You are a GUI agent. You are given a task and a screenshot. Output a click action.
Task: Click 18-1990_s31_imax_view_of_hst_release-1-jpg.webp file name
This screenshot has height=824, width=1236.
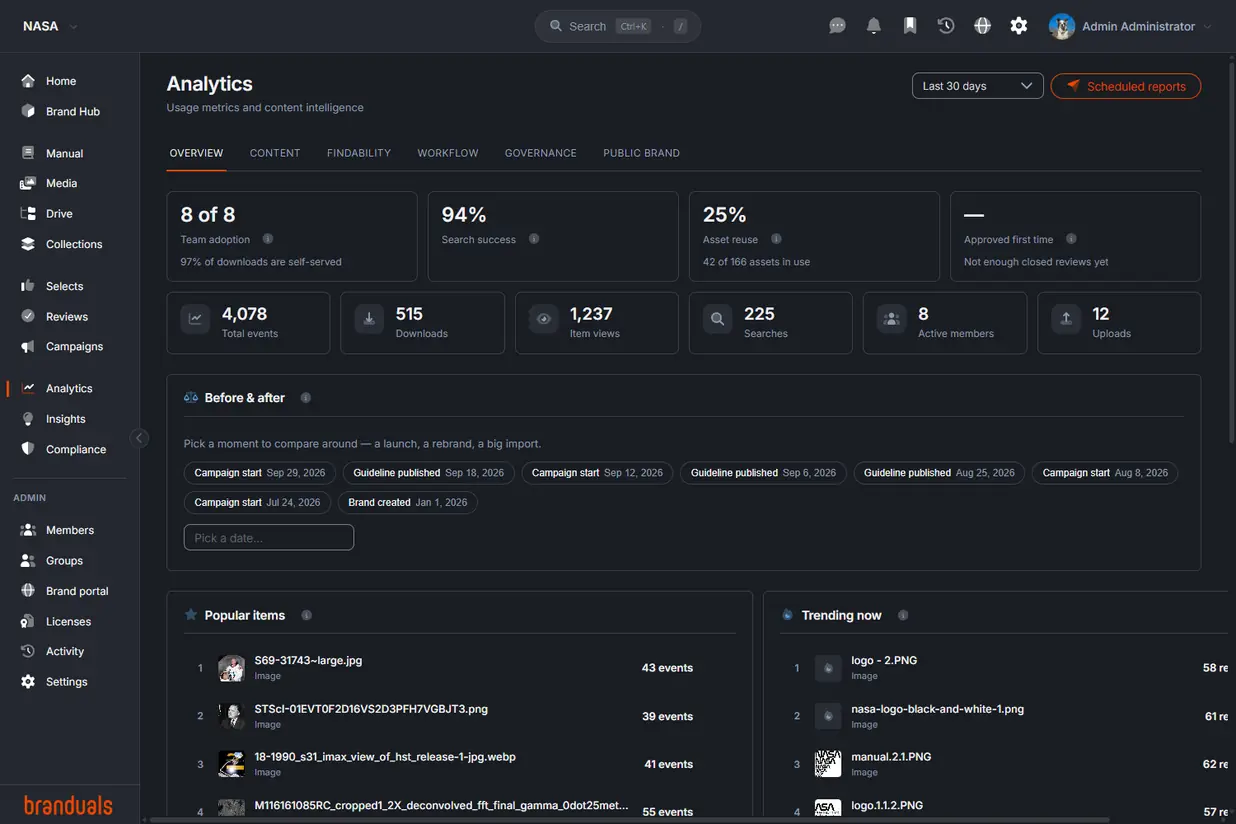point(385,757)
